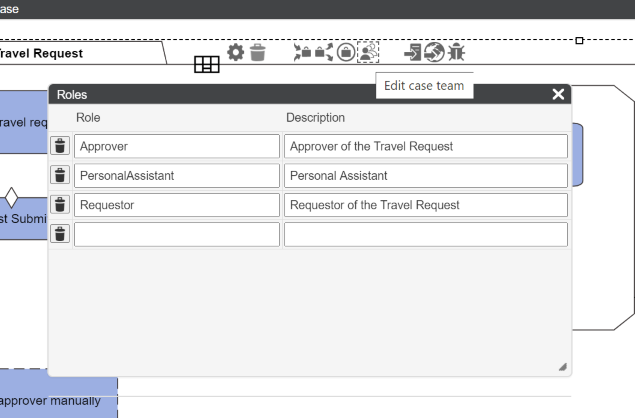Open output parameters briefcase icon
635x418 pixels.
point(324,52)
